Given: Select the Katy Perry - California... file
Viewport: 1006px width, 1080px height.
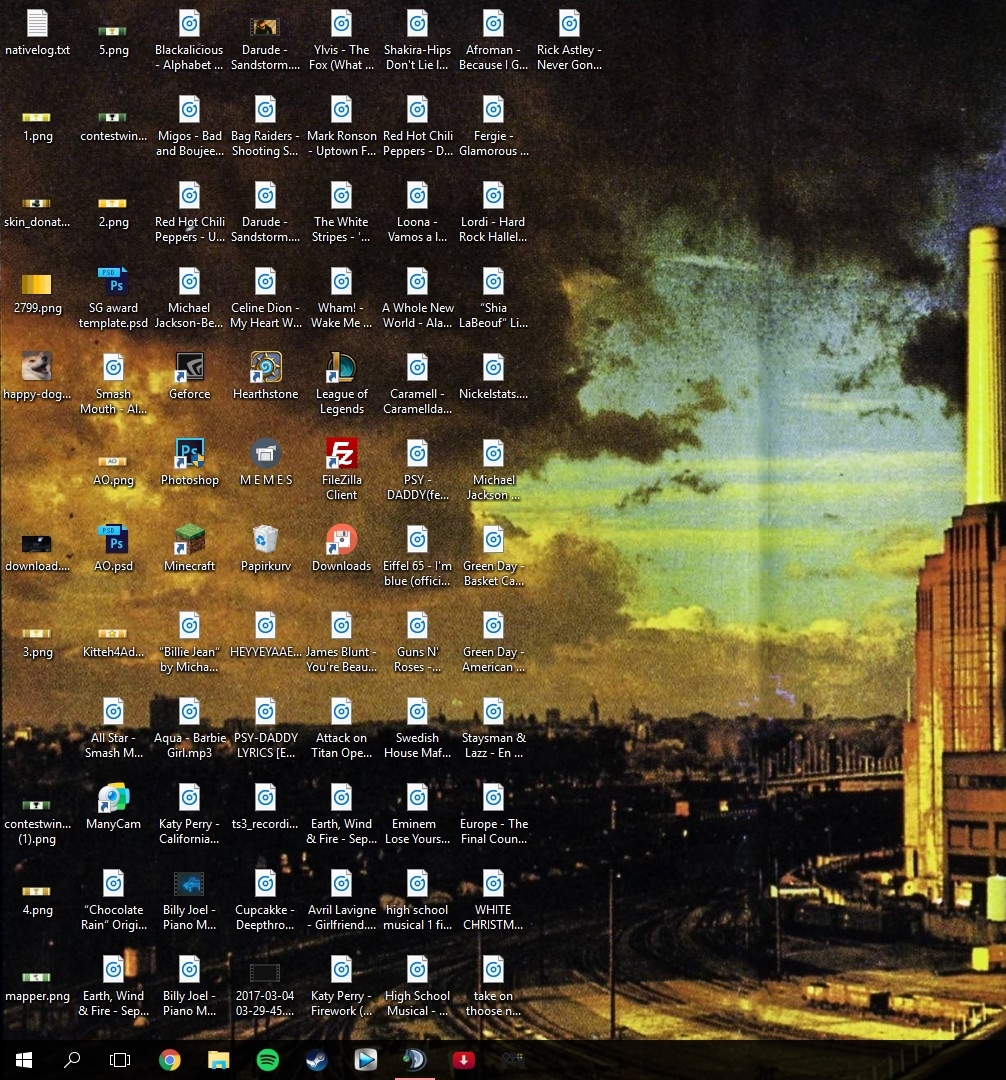Looking at the screenshot, I should 189,813.
